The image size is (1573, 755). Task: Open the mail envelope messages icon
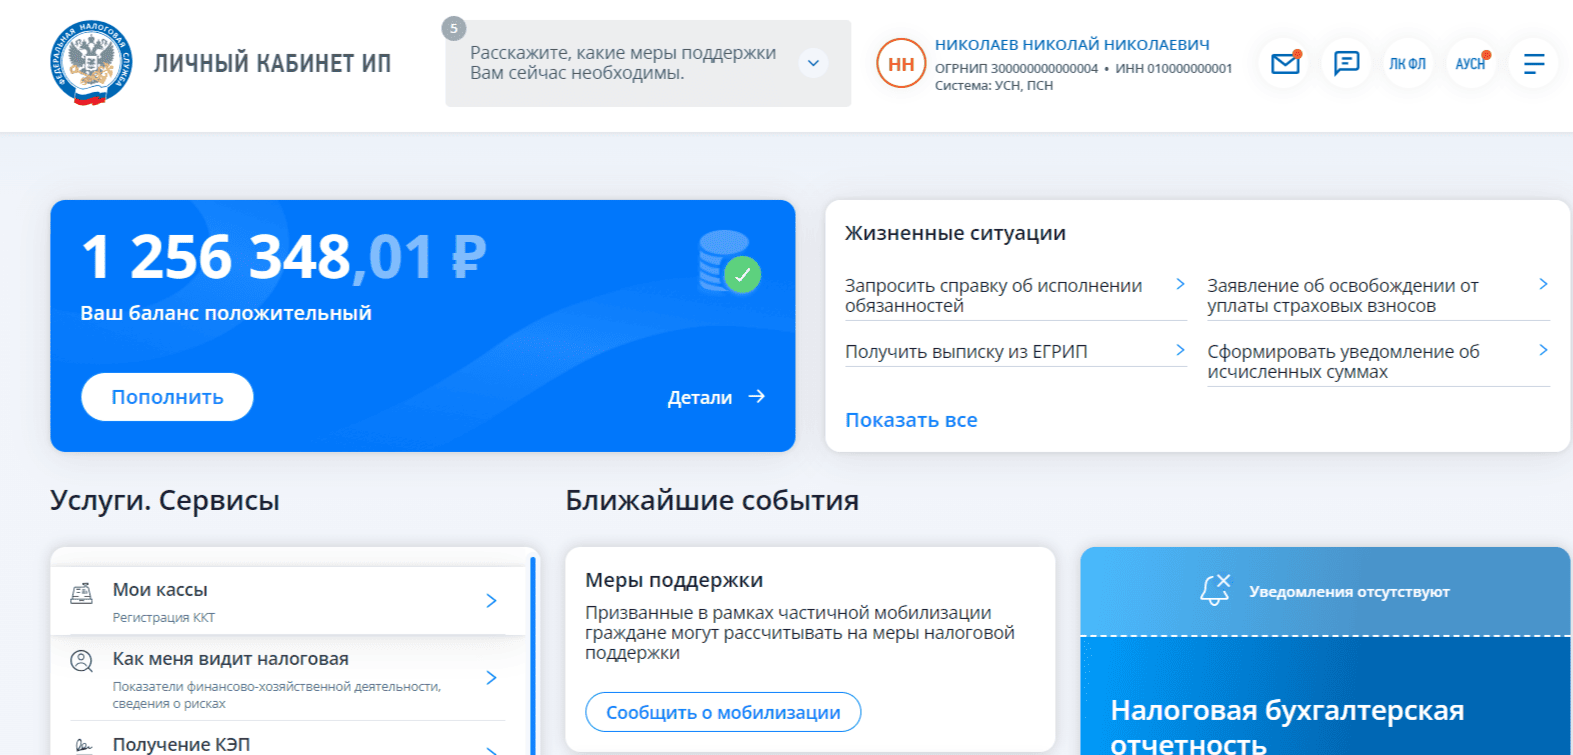click(1284, 63)
